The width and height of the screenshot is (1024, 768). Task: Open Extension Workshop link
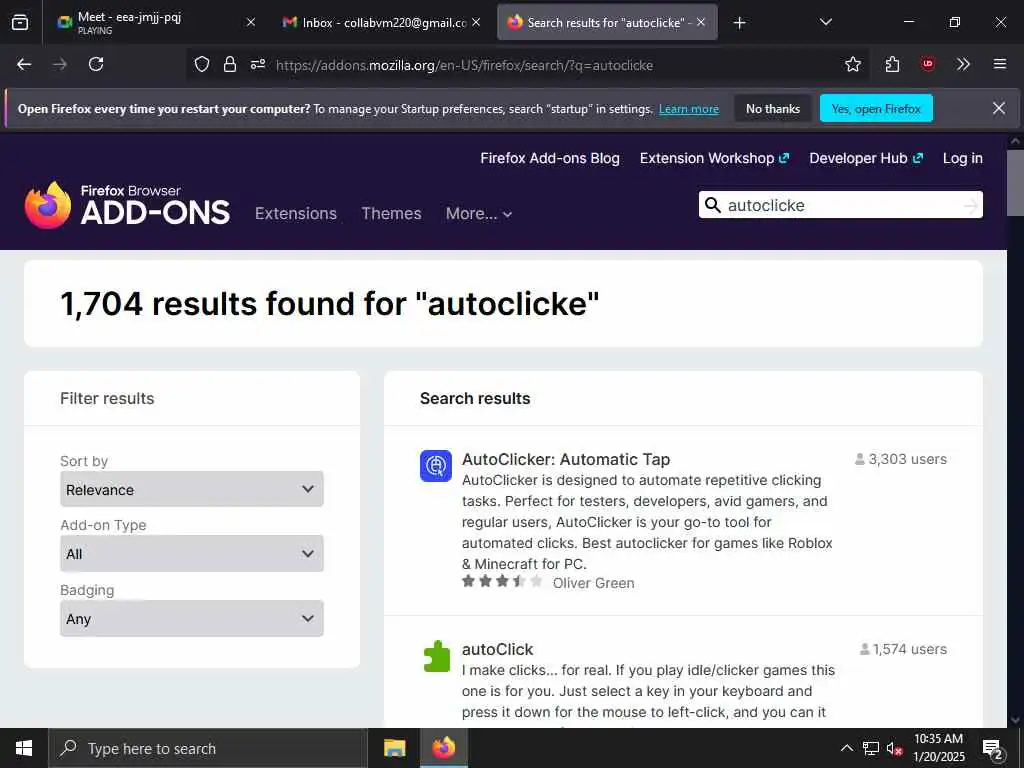pyautogui.click(x=714, y=158)
